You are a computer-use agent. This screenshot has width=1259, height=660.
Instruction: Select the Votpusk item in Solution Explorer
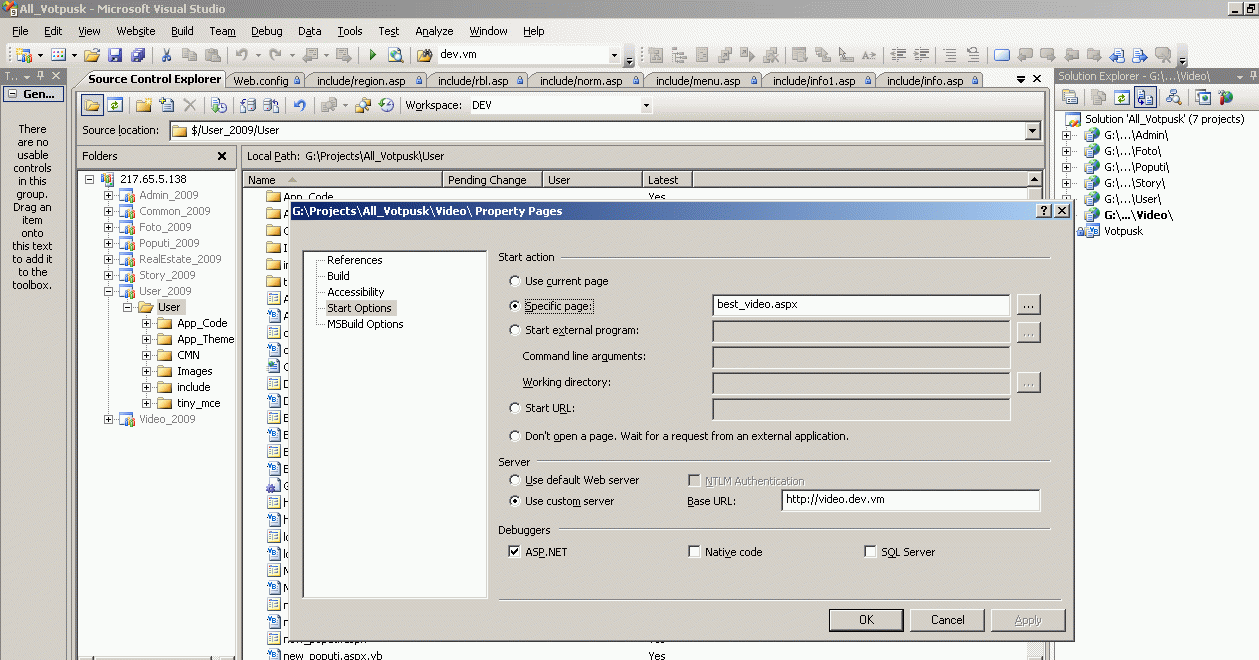coord(1123,231)
